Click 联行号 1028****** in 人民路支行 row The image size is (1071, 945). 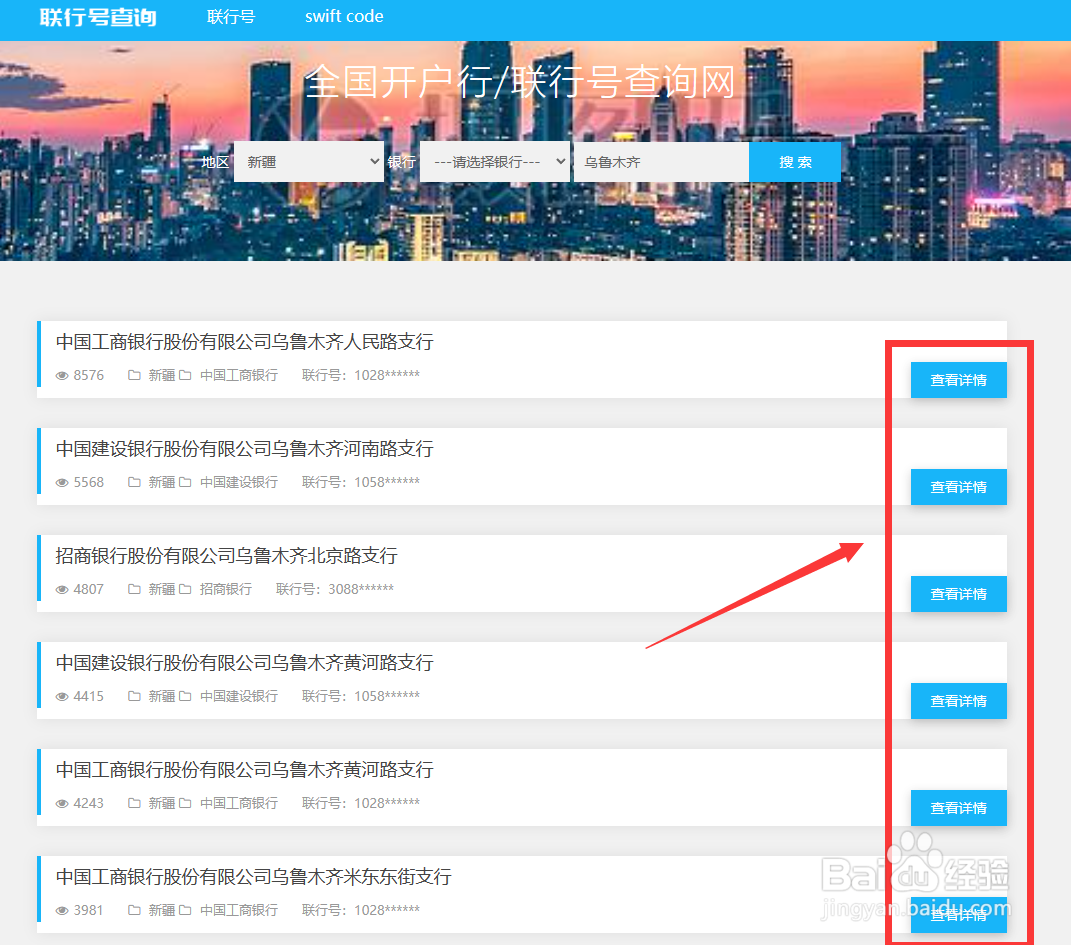point(361,375)
